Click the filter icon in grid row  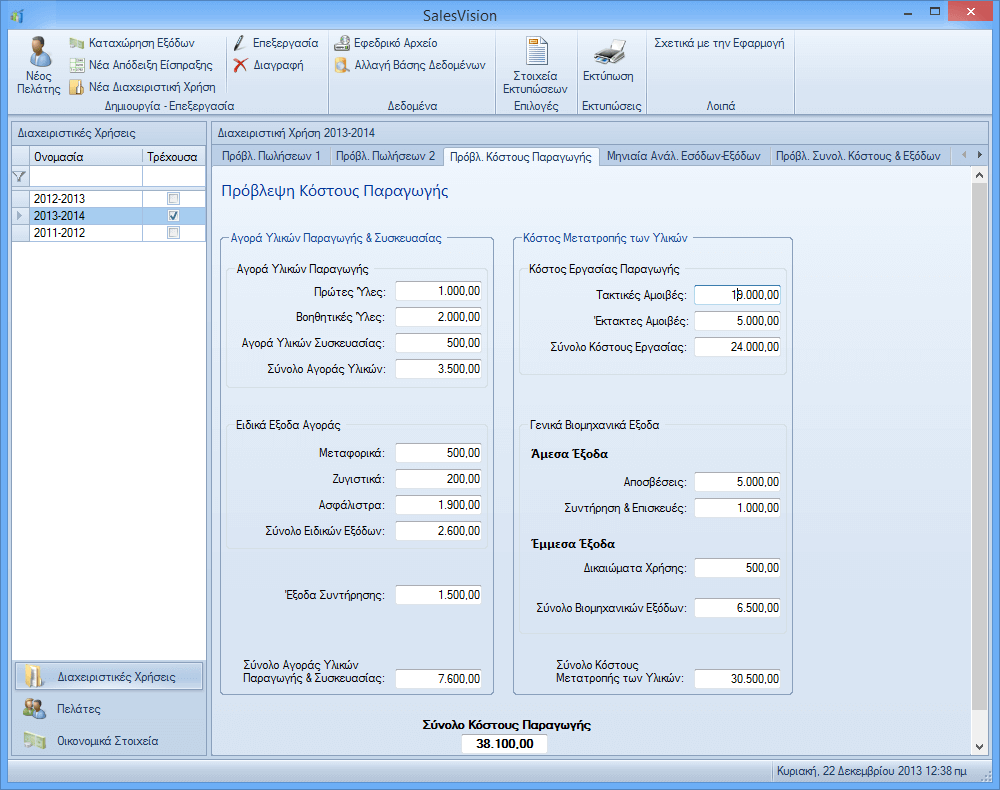coord(18,177)
